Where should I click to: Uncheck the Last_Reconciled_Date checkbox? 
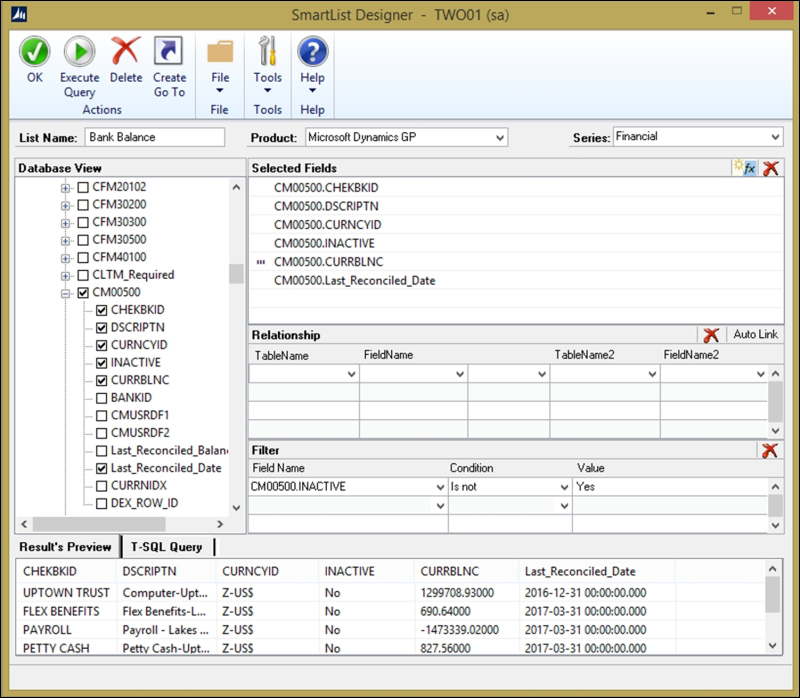click(x=102, y=468)
